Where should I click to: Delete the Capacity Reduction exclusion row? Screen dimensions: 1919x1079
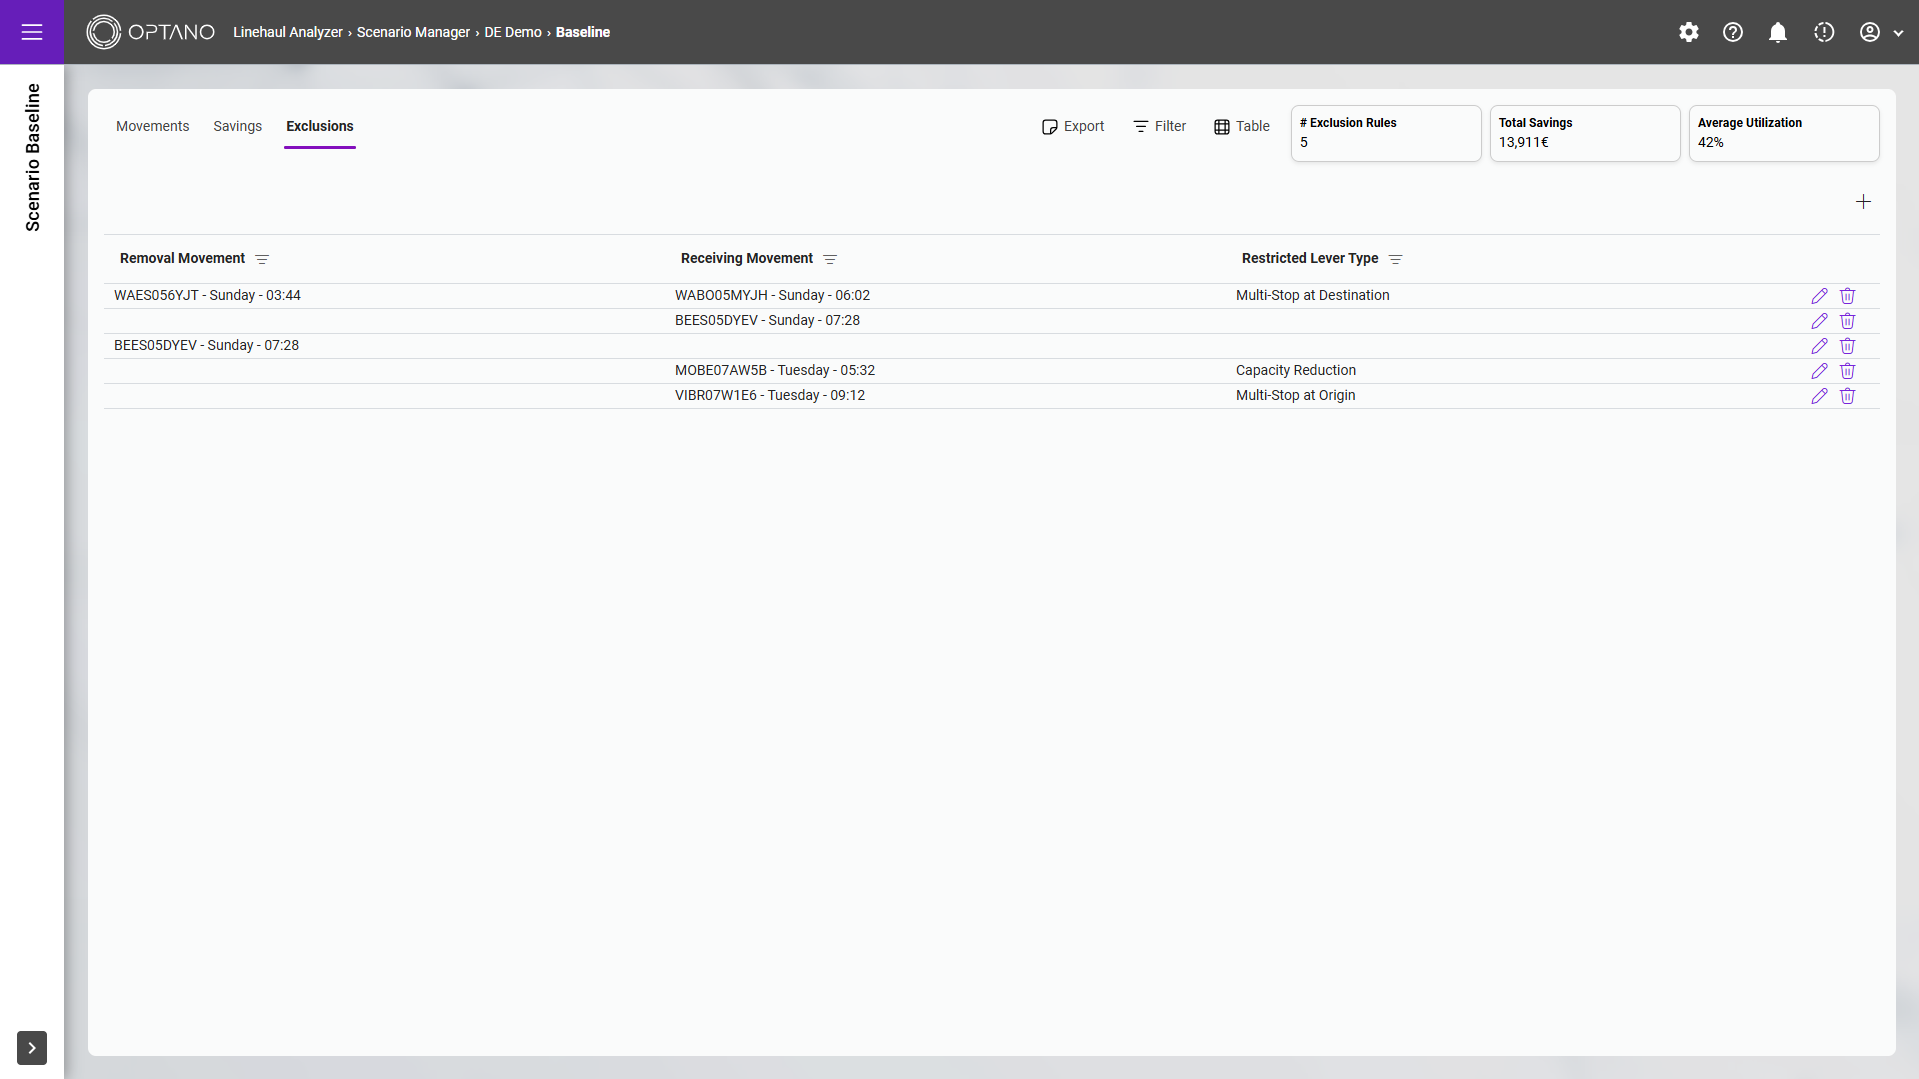pyautogui.click(x=1847, y=371)
